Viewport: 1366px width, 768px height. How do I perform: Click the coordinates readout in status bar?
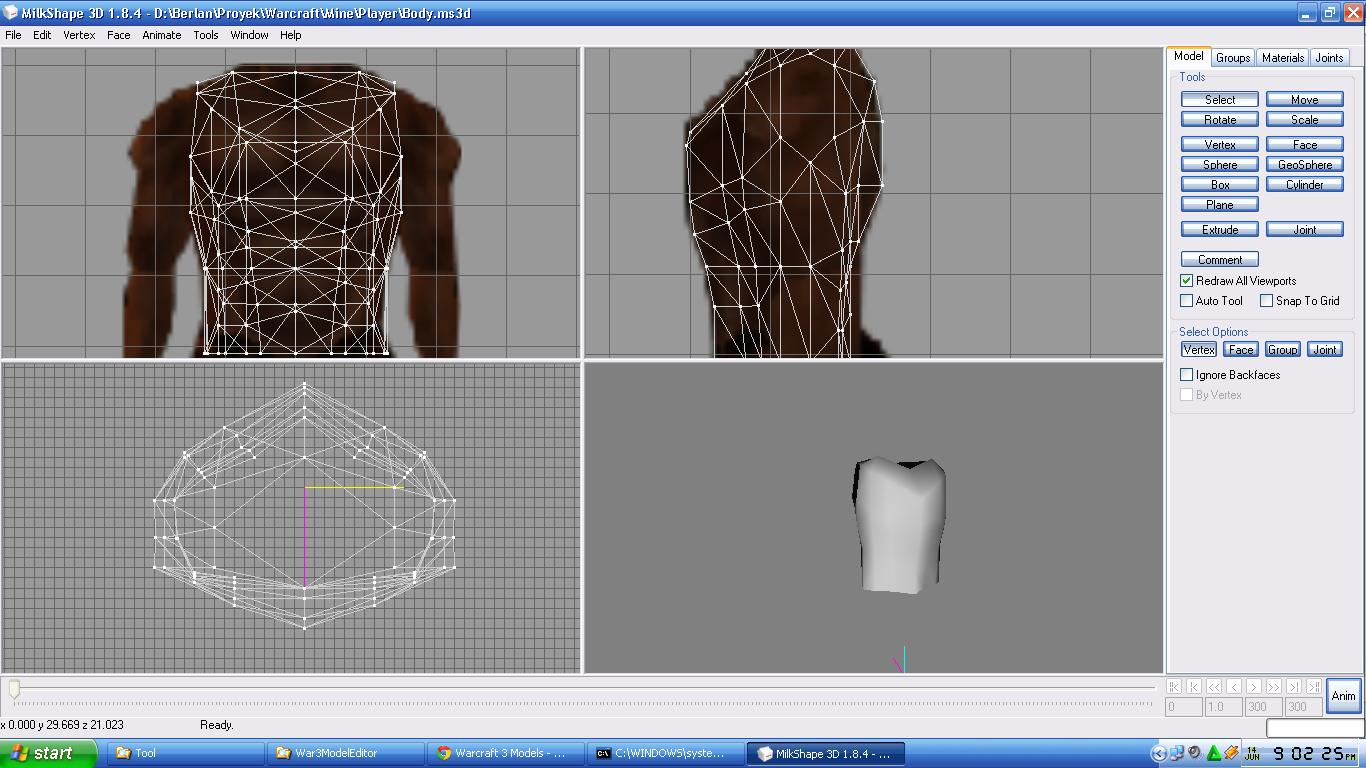(x=62, y=725)
